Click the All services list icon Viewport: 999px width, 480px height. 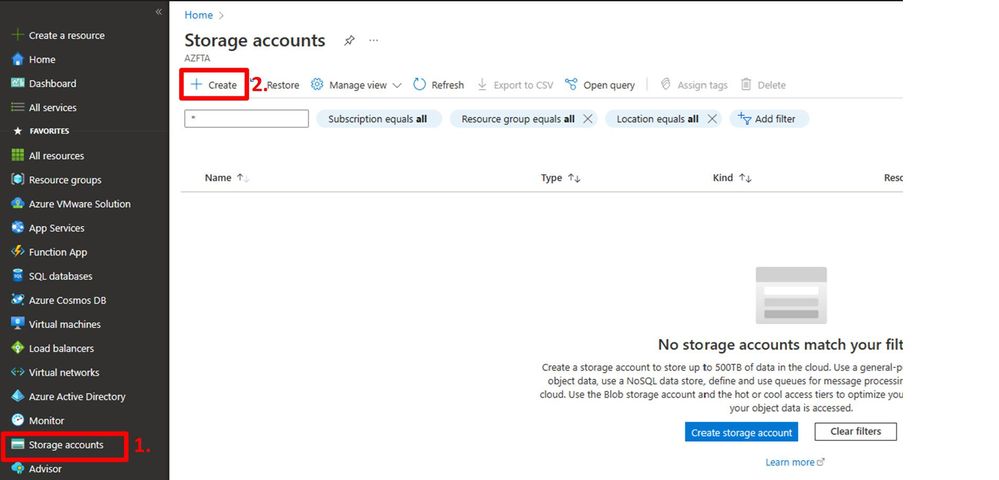(x=18, y=108)
